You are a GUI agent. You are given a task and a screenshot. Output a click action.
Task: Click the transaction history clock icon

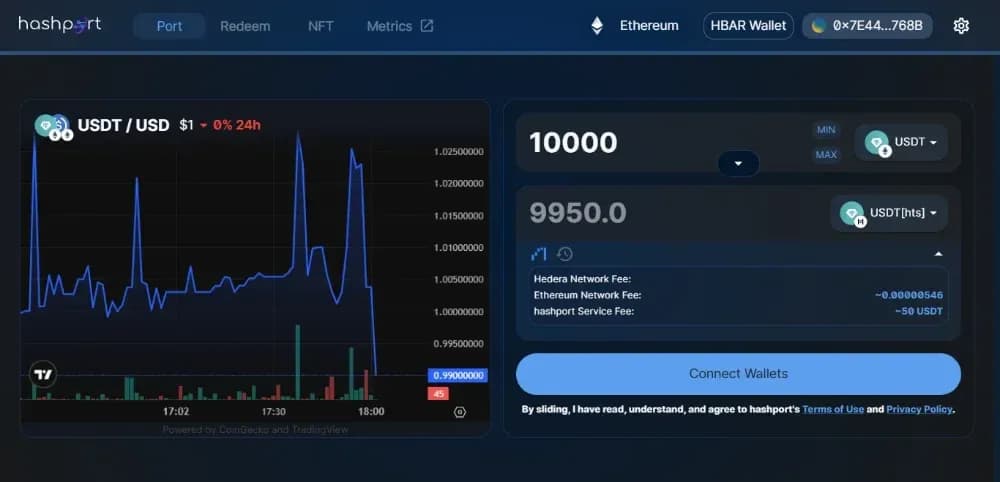pos(564,254)
